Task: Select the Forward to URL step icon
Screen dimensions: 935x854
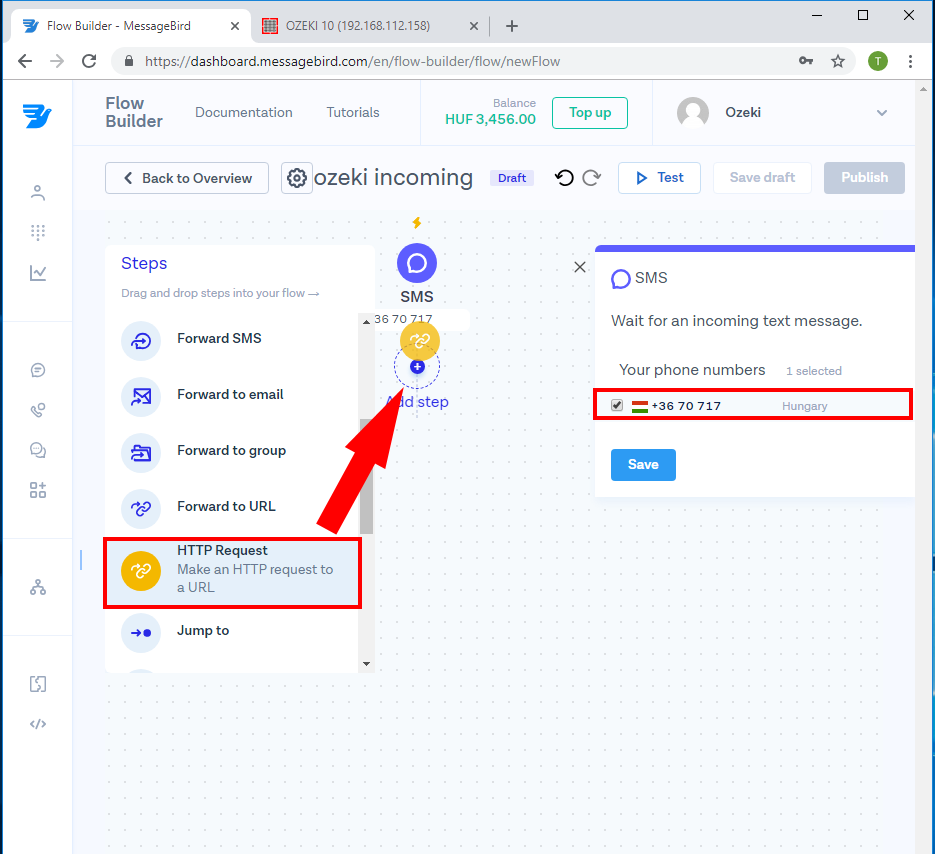Action: coord(141,509)
